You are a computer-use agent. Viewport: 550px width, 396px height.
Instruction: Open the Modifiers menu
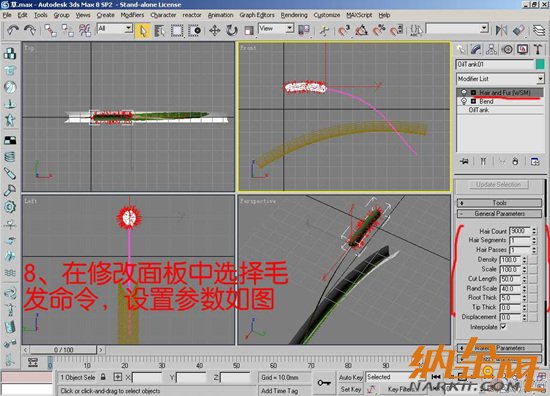132,15
